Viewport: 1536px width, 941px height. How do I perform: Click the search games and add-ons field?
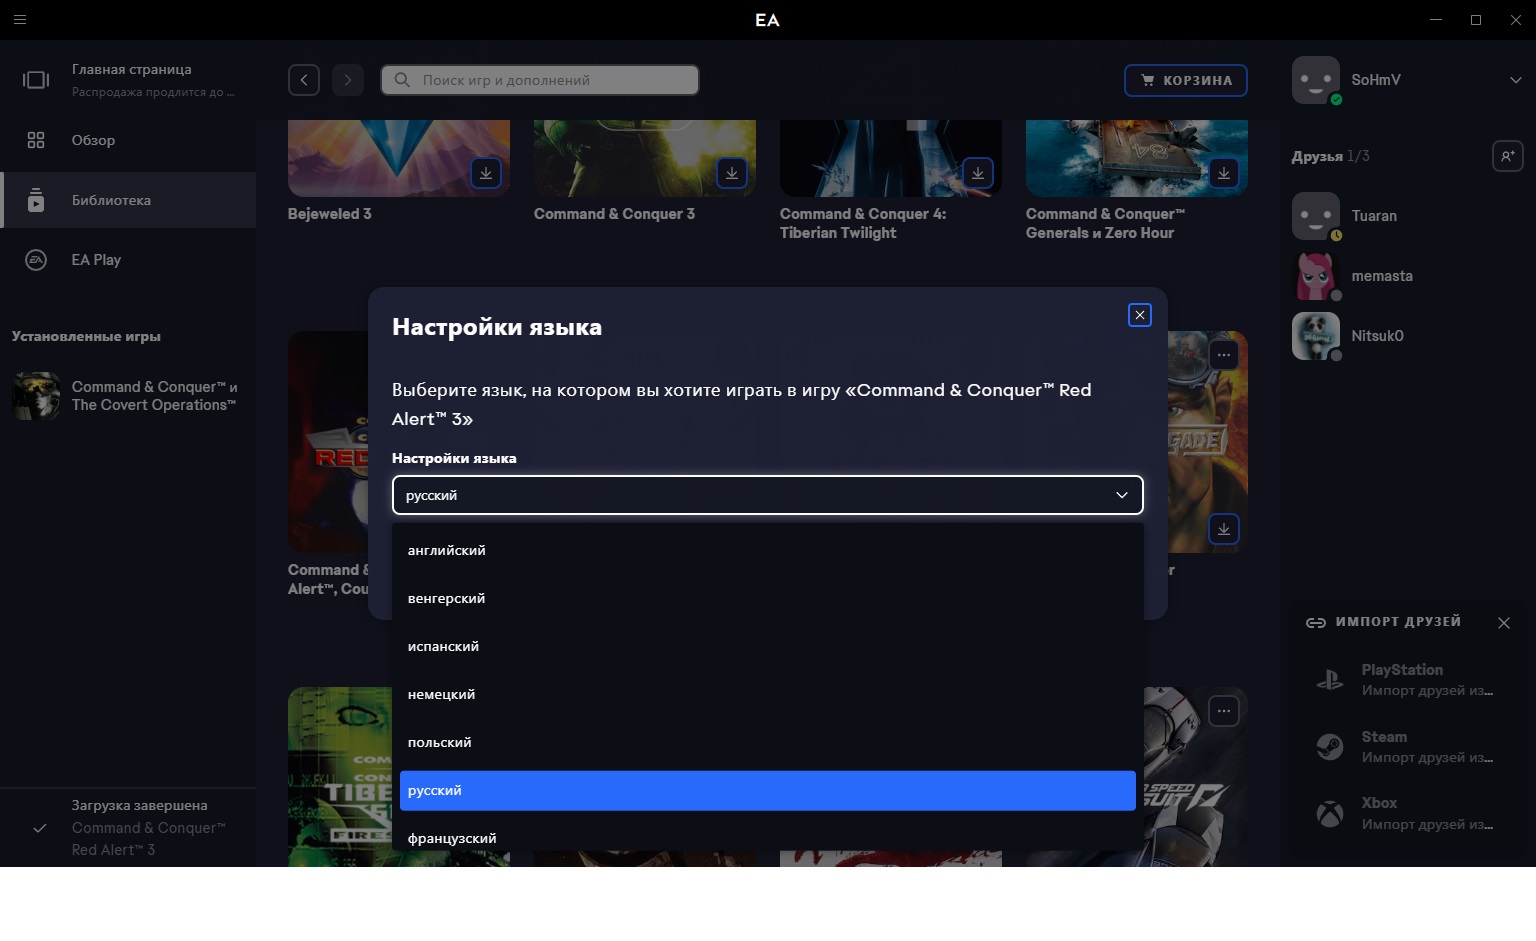pyautogui.click(x=540, y=80)
